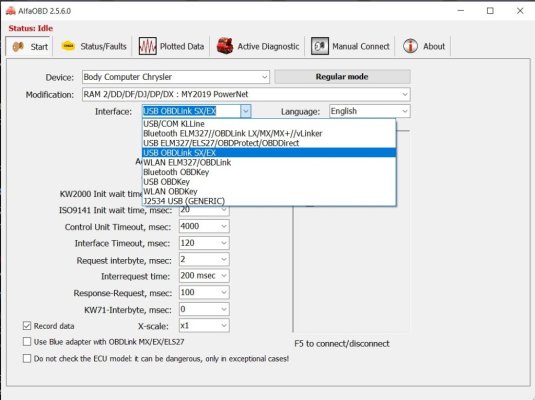535x400 pixels.
Task: Click the yellow Status/Faults engine icon
Action: coord(68,46)
